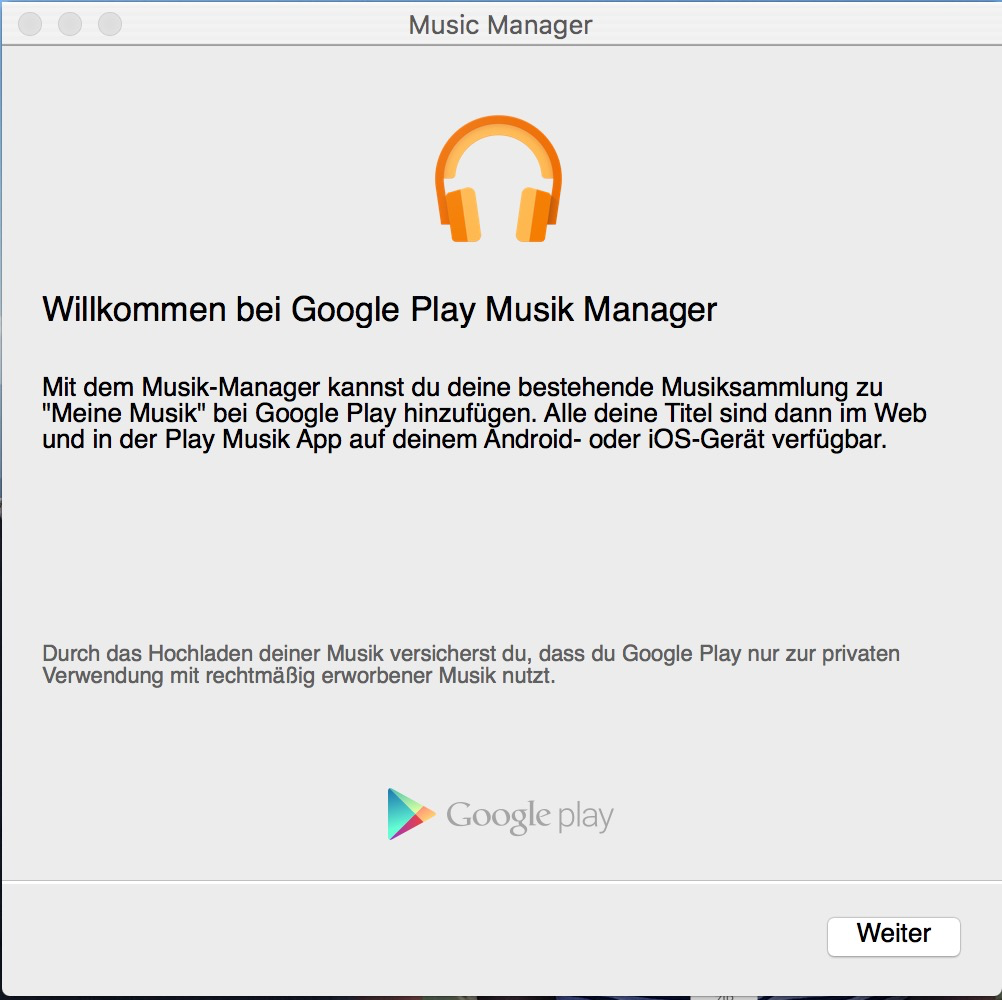Click the zoom window button in title bar
The width and height of the screenshot is (1002, 1000).
click(x=110, y=24)
